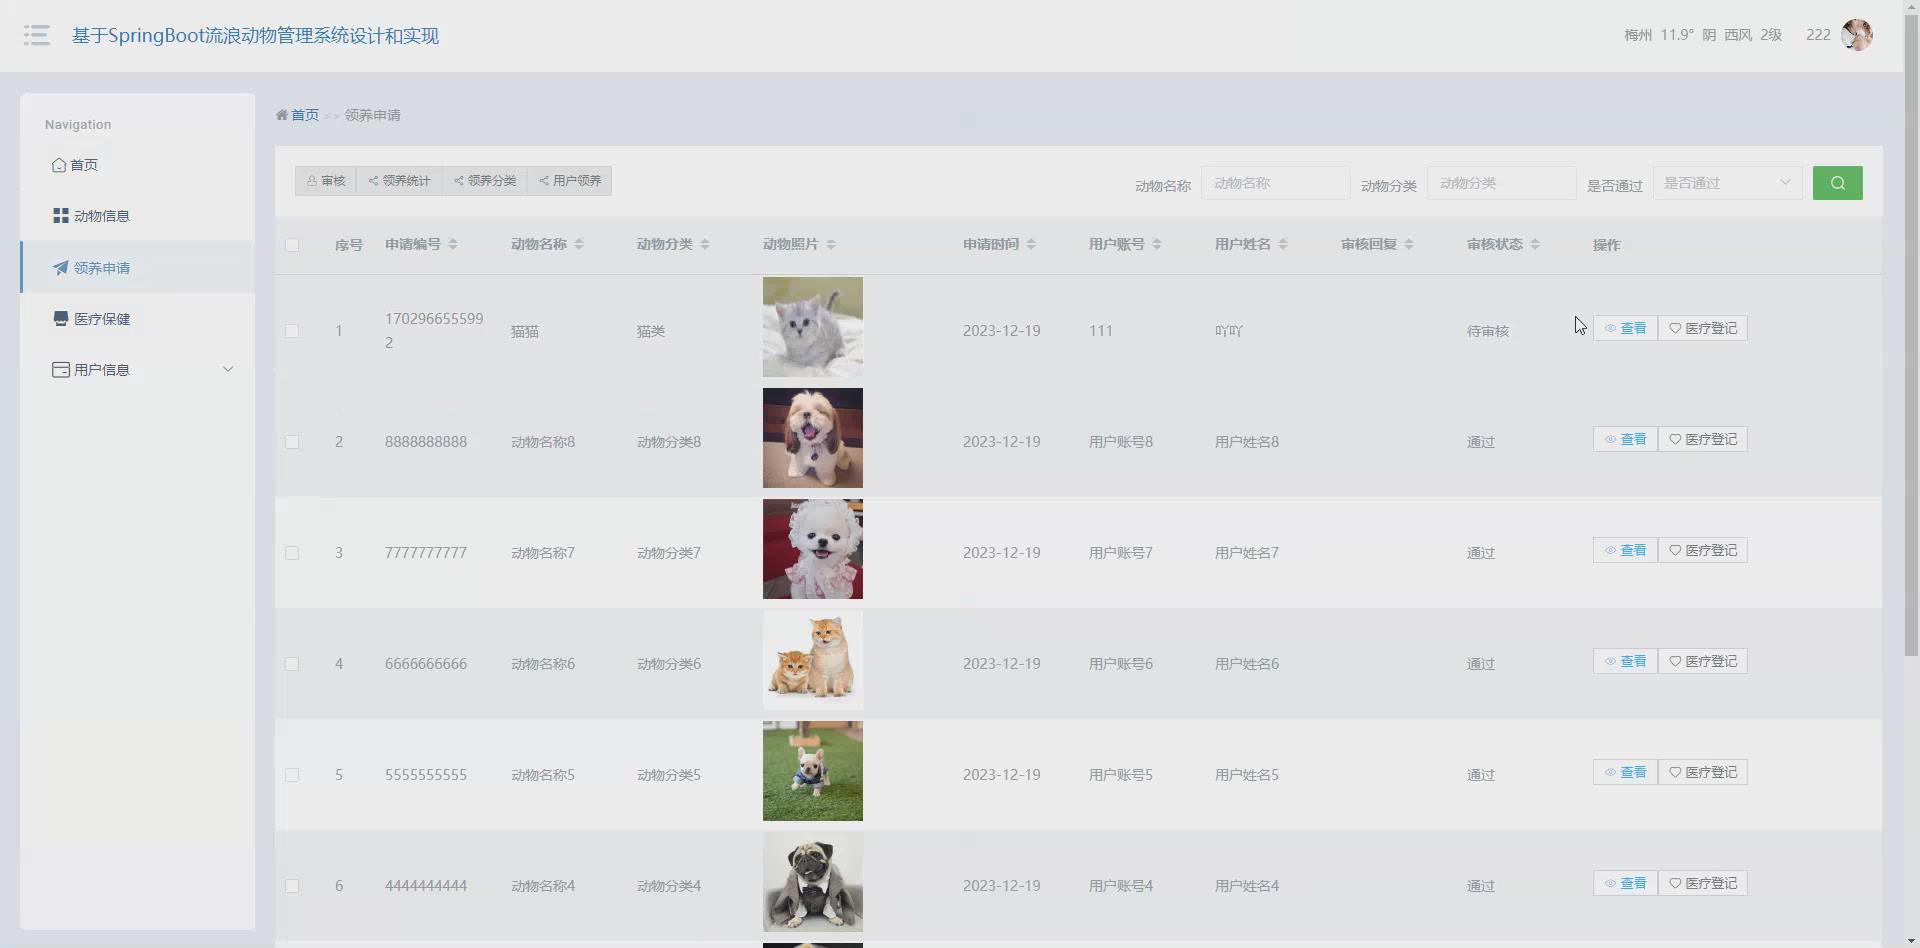Check the row 2 checkbox for 8888888888
The width and height of the screenshot is (1920, 948).
click(x=292, y=442)
